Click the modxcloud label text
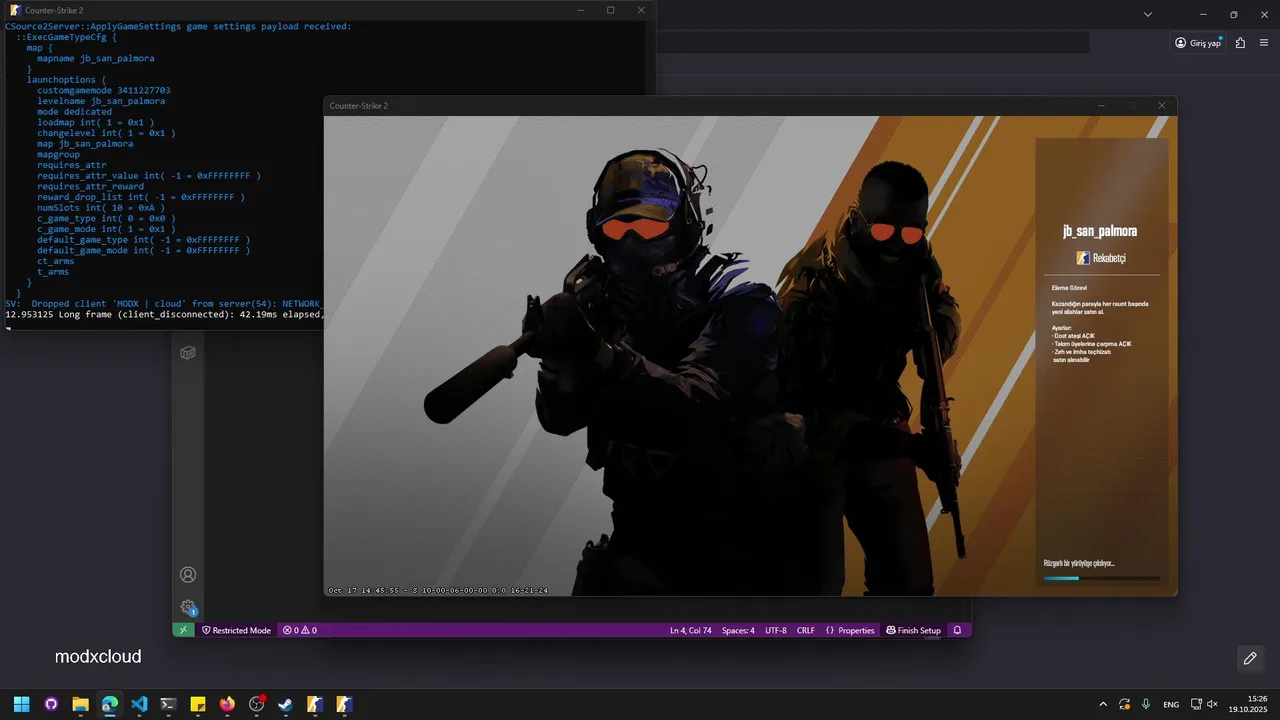The height and width of the screenshot is (720, 1280). click(x=98, y=657)
